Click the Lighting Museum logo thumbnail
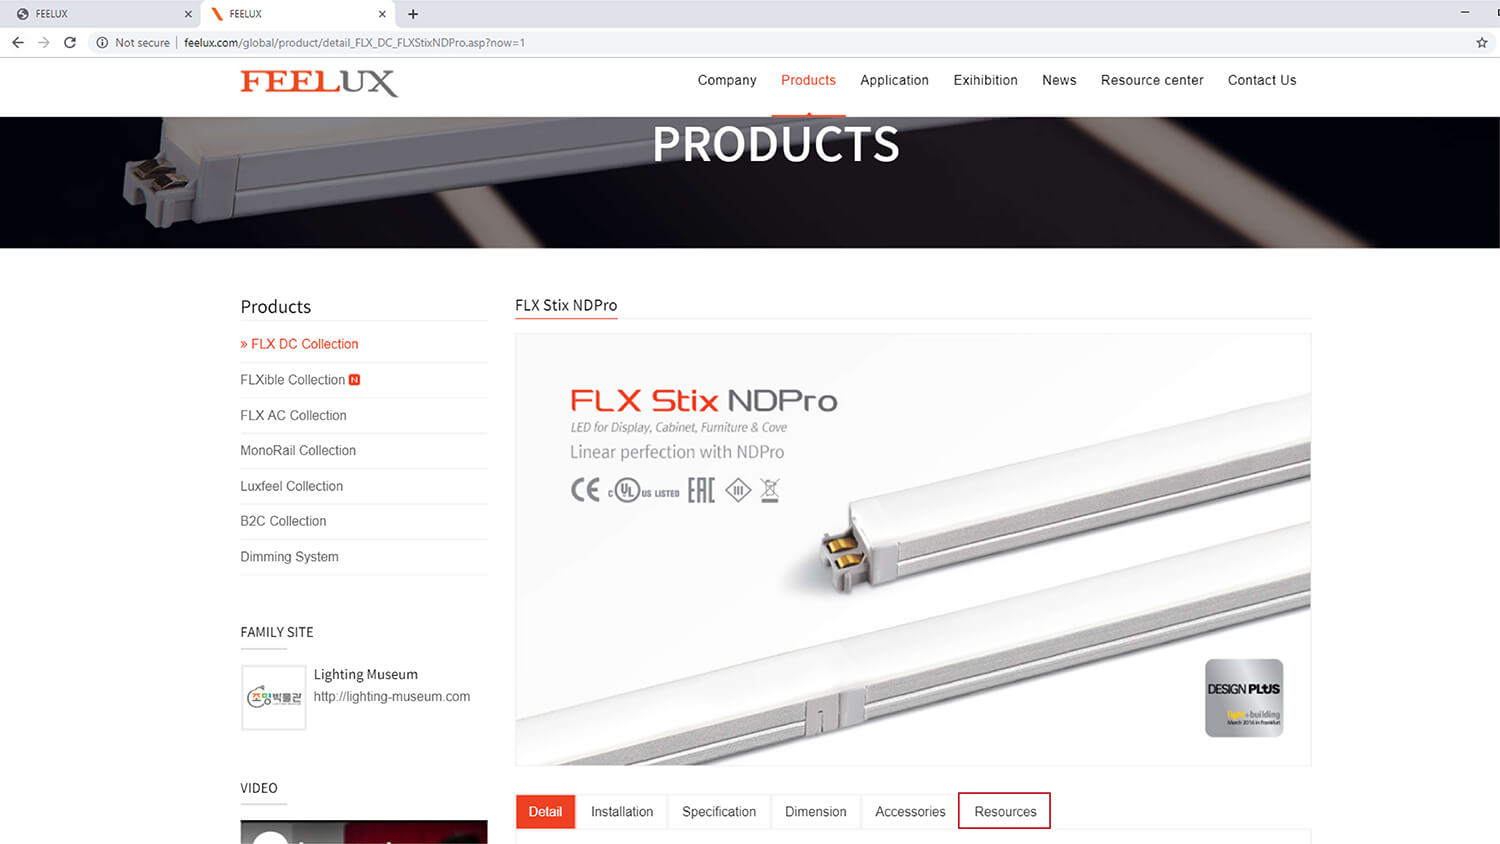 coord(274,698)
